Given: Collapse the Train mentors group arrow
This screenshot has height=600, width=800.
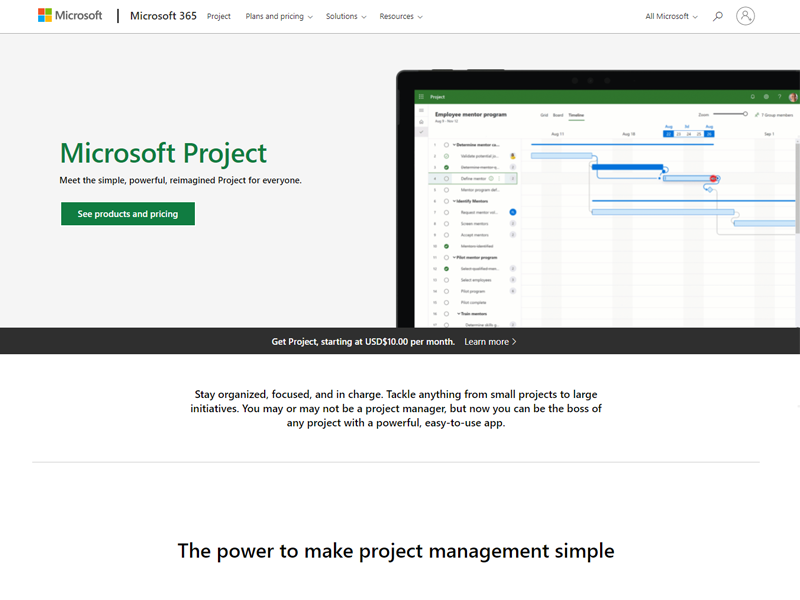Looking at the screenshot, I should click(x=459, y=314).
